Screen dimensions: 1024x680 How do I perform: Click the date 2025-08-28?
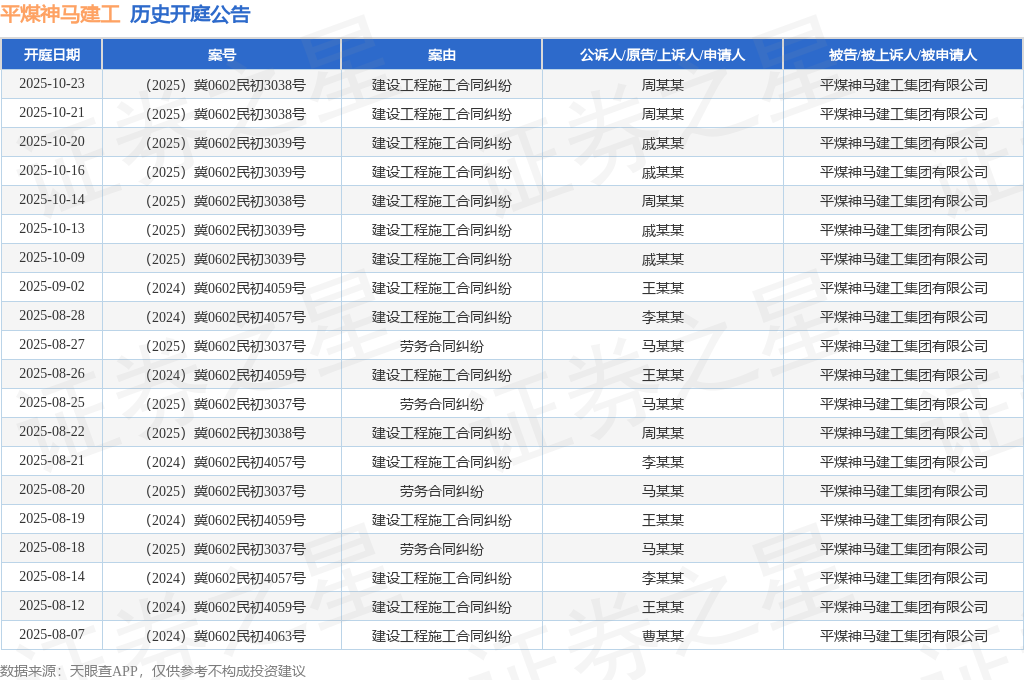point(52,316)
